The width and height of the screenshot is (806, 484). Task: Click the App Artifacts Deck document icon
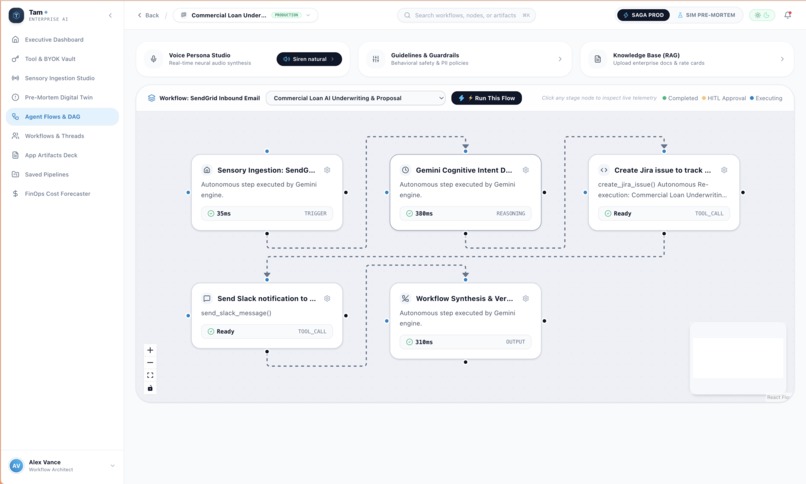pos(15,155)
